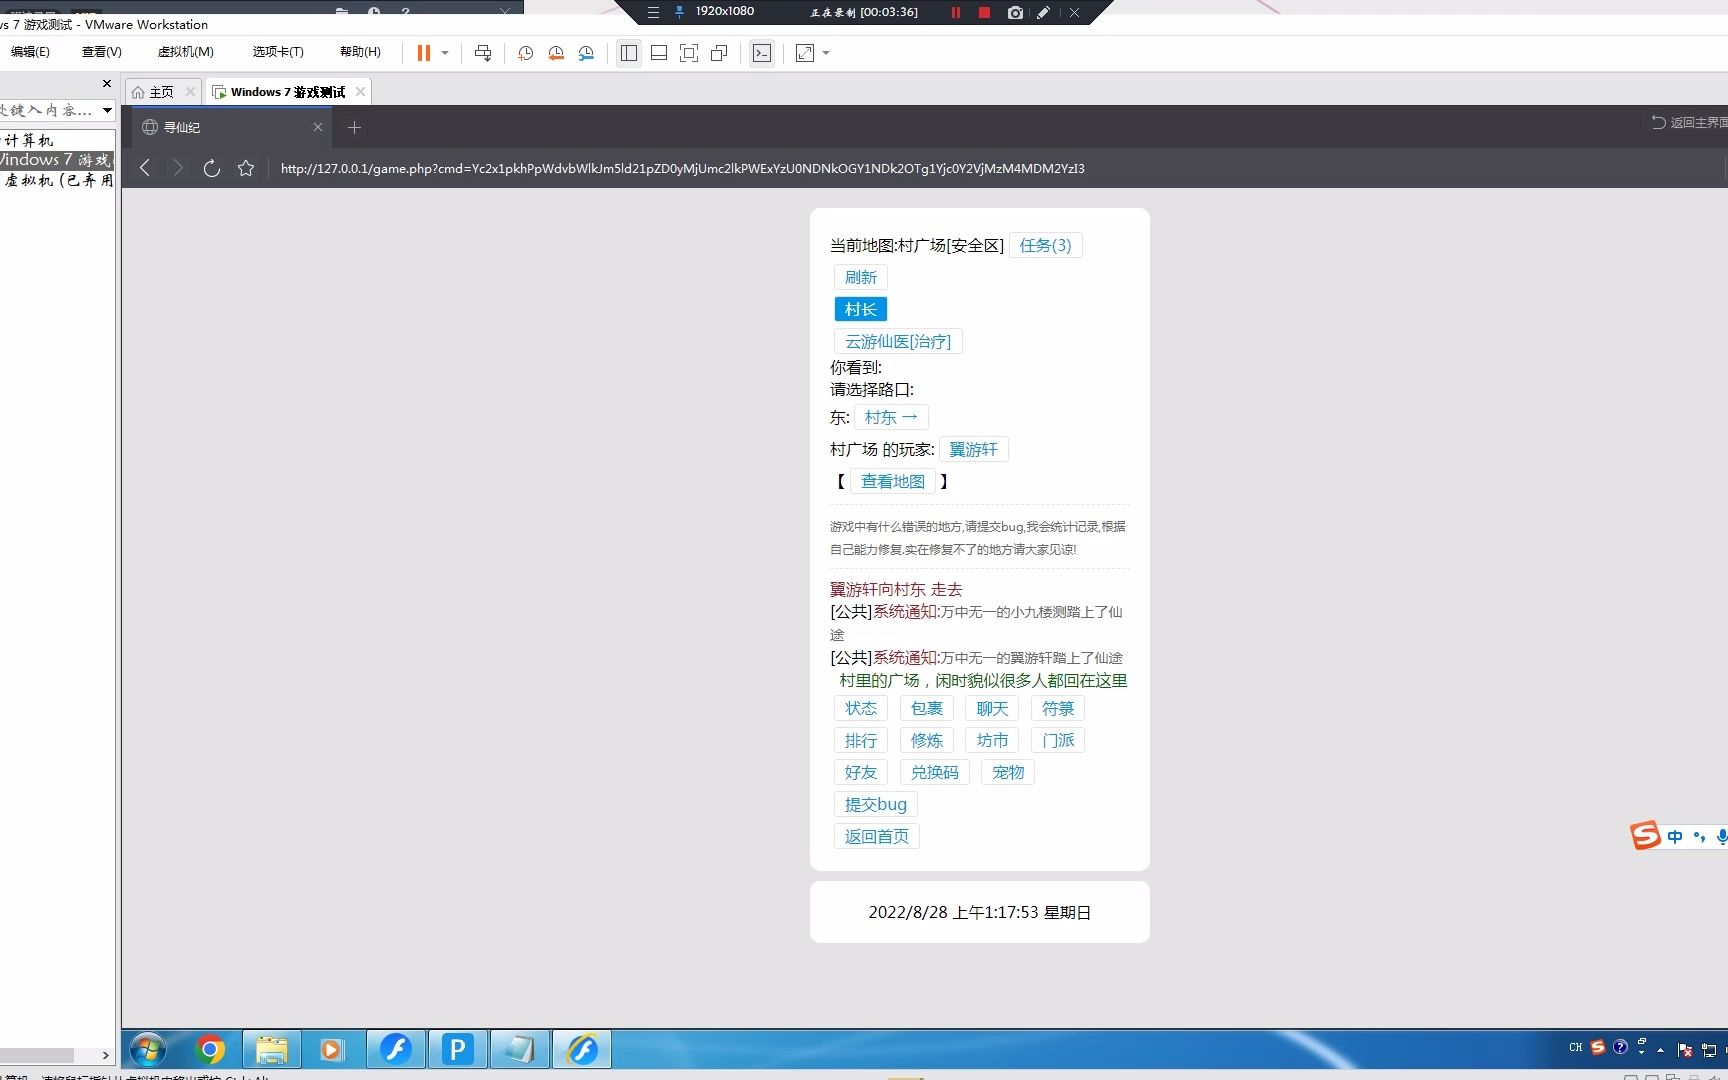This screenshot has height=1080, width=1728.
Task: Open the recorder's annotation pencil tool
Action: (1043, 13)
